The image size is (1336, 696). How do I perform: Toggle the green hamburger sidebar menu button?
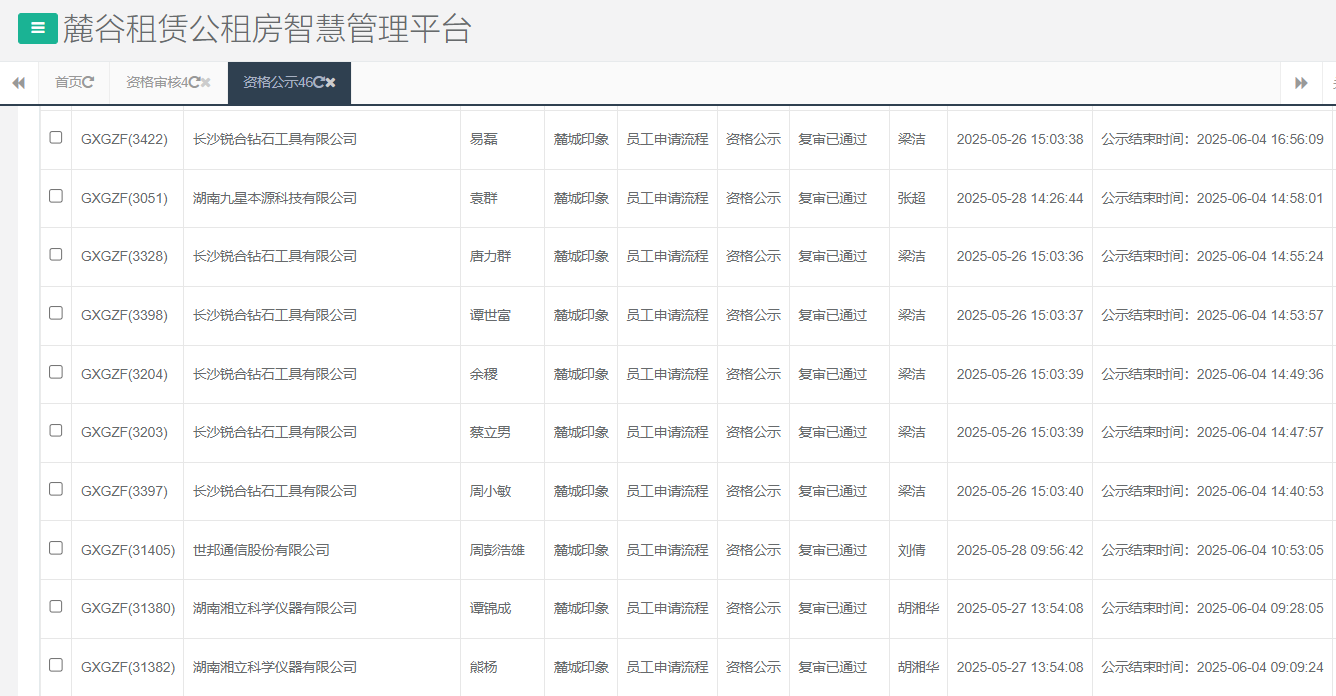pos(38,28)
